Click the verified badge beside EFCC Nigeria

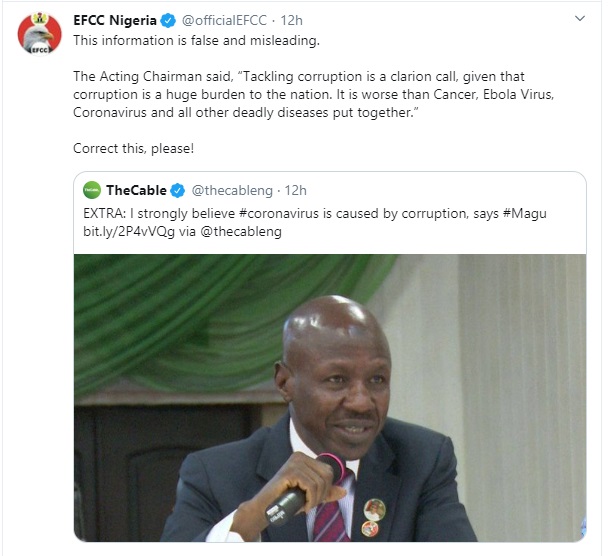169,21
